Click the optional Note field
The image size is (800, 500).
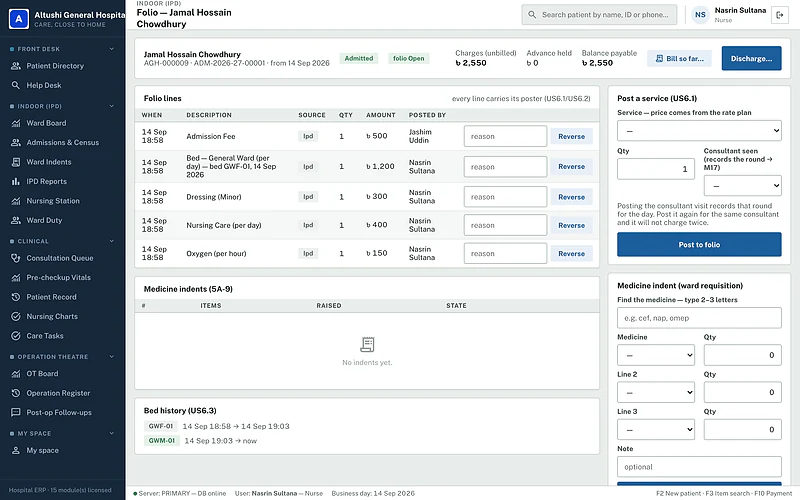click(x=699, y=467)
